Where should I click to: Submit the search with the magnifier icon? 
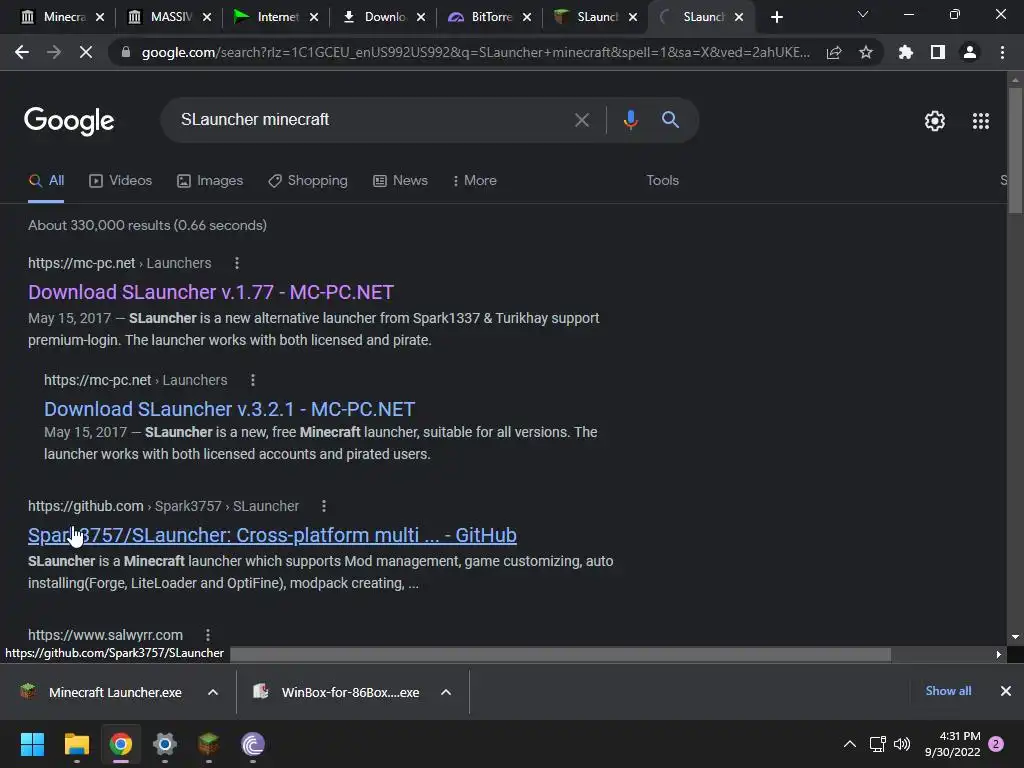[x=670, y=120]
